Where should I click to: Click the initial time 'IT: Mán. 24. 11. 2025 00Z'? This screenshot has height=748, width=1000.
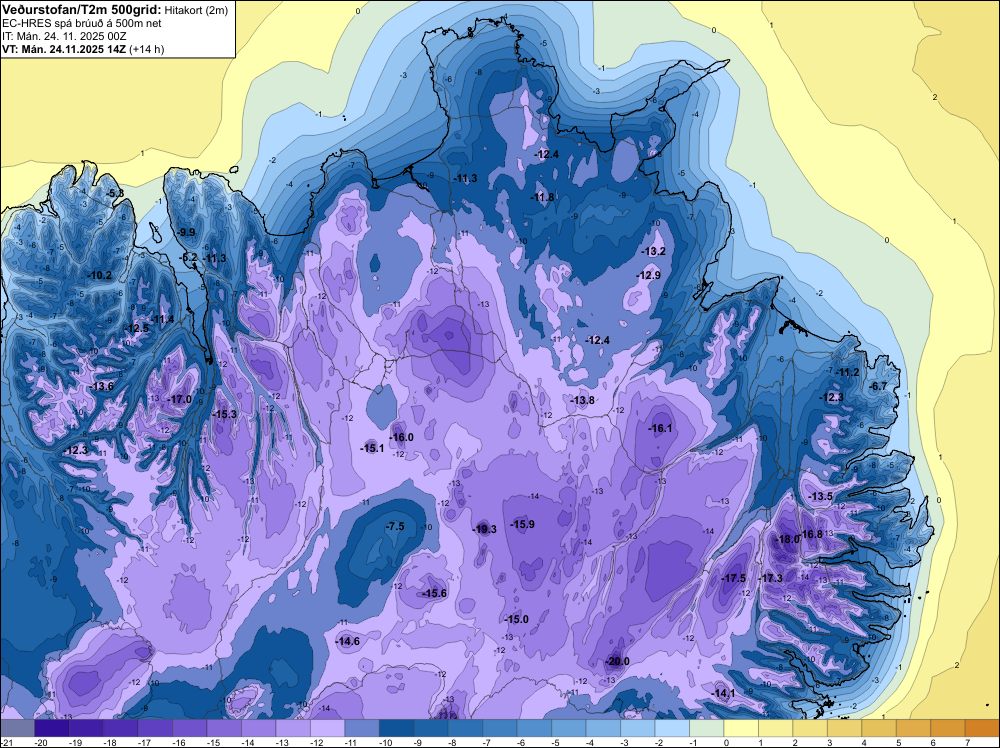(x=64, y=36)
